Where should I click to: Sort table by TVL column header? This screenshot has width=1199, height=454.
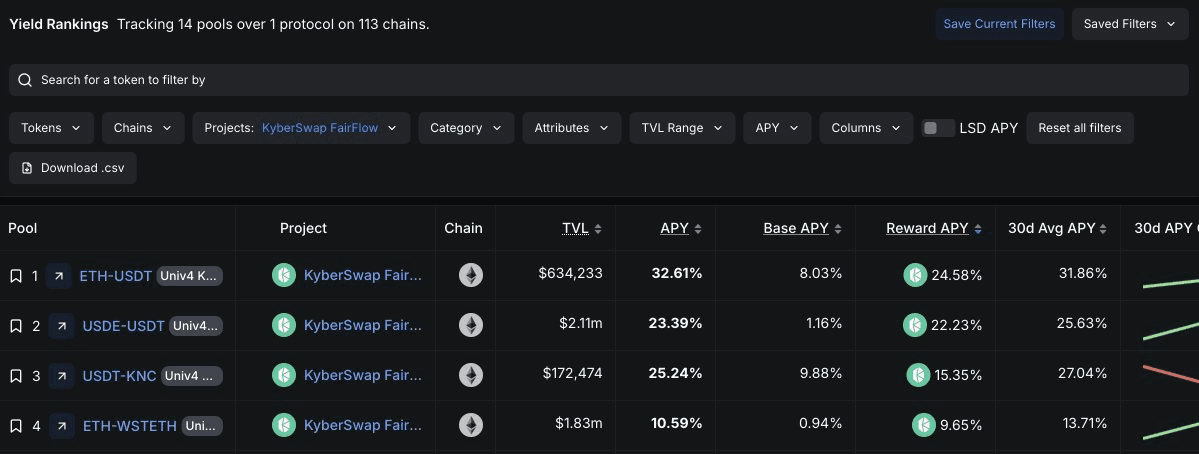[575, 229]
